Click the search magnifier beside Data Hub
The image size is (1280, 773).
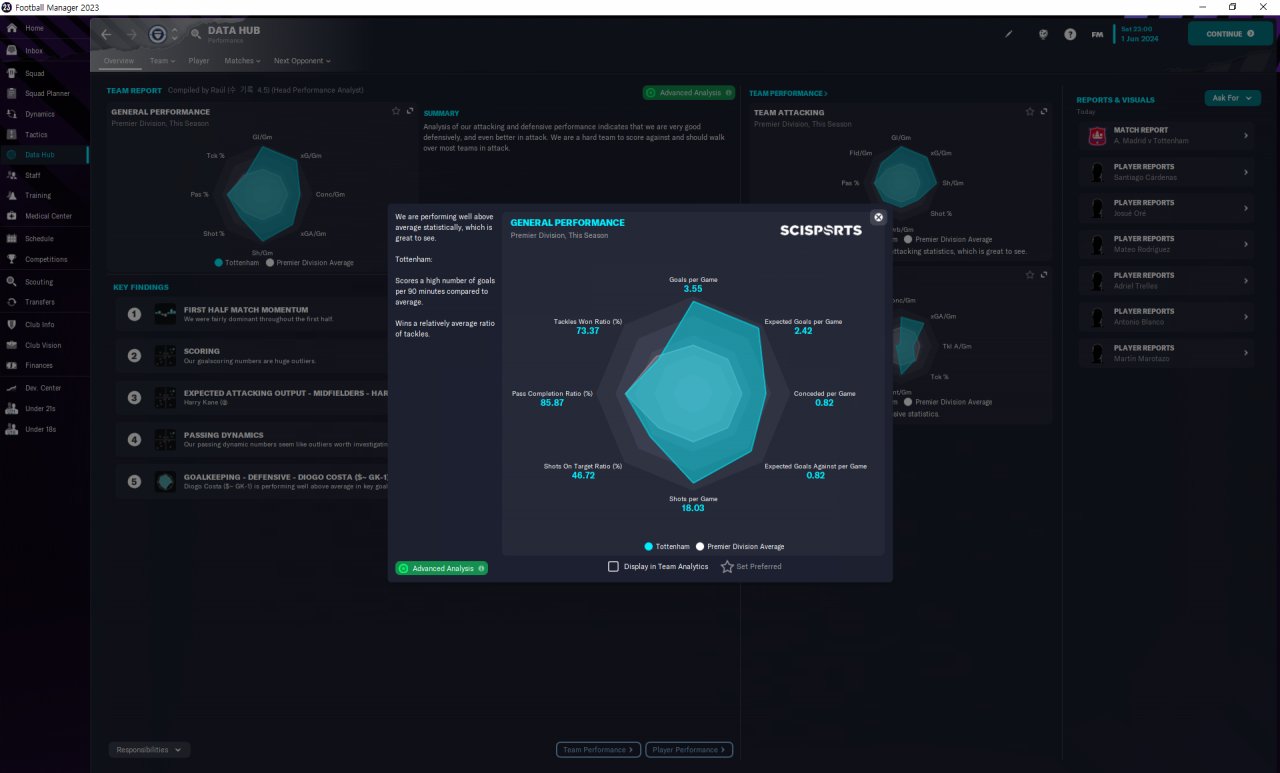(x=196, y=34)
